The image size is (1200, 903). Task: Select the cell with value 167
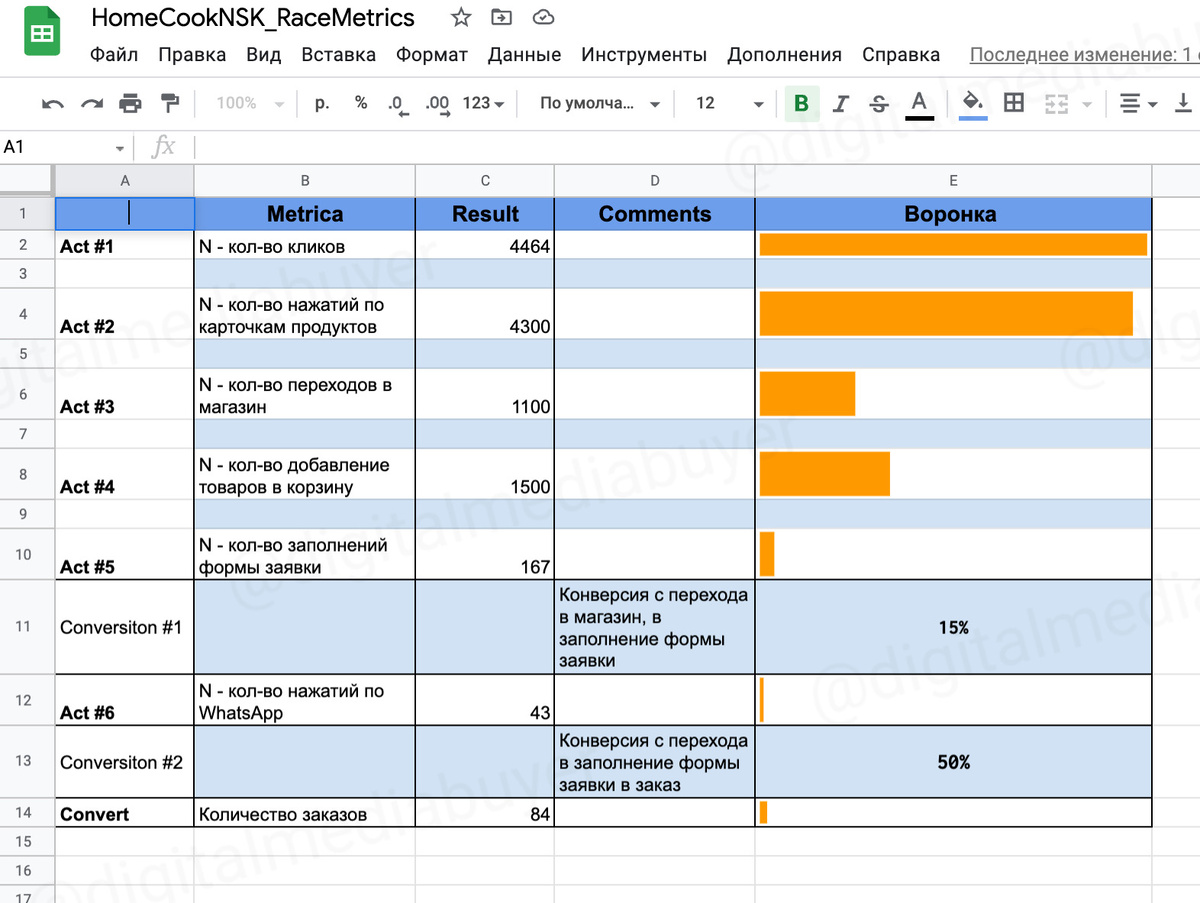coord(485,555)
